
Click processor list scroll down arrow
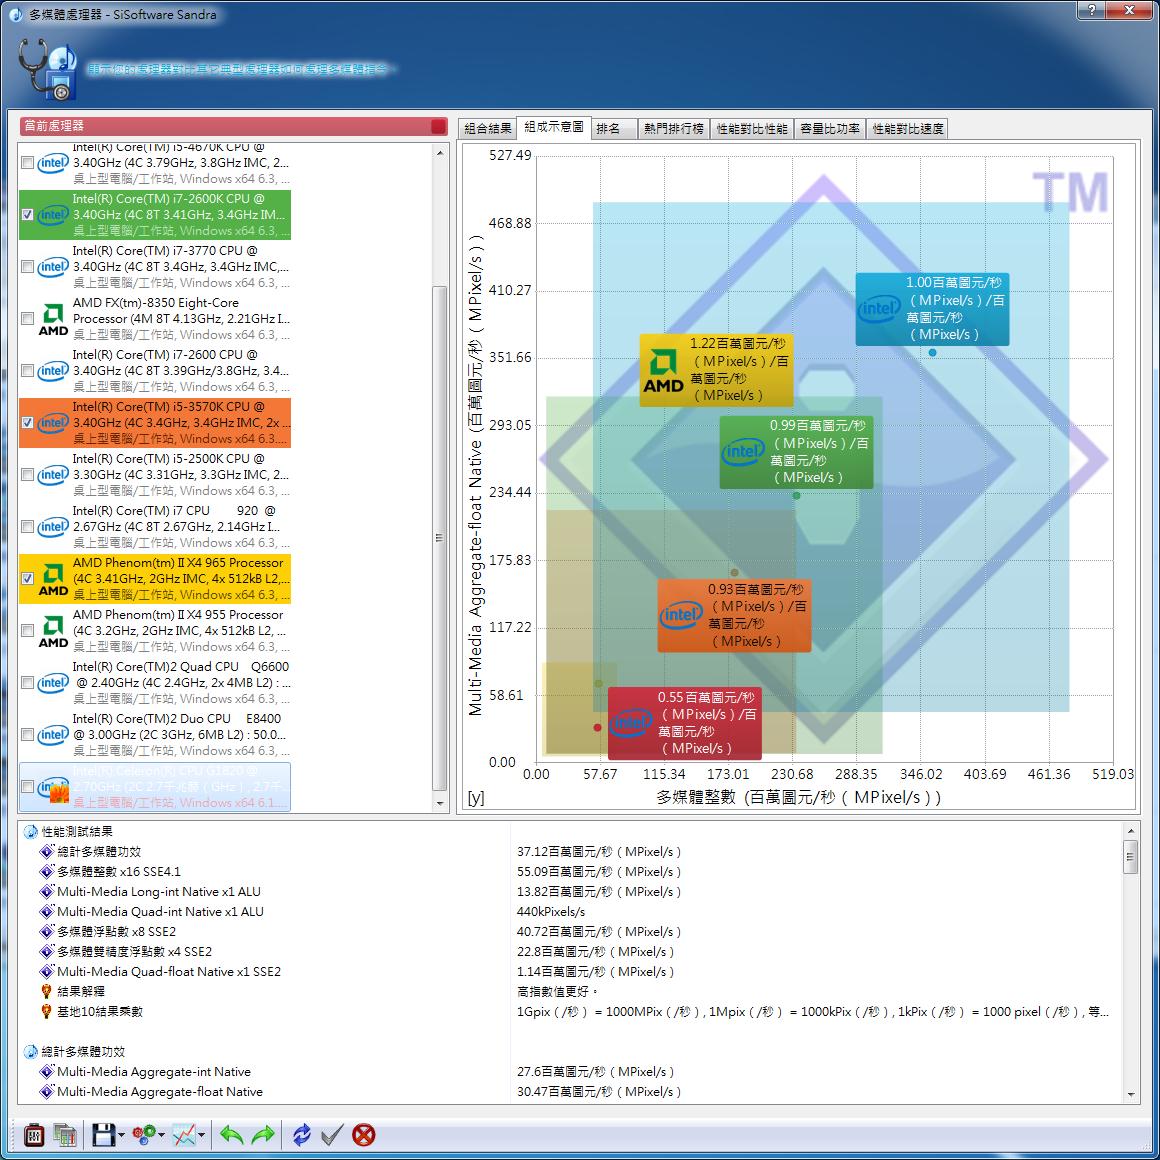440,803
